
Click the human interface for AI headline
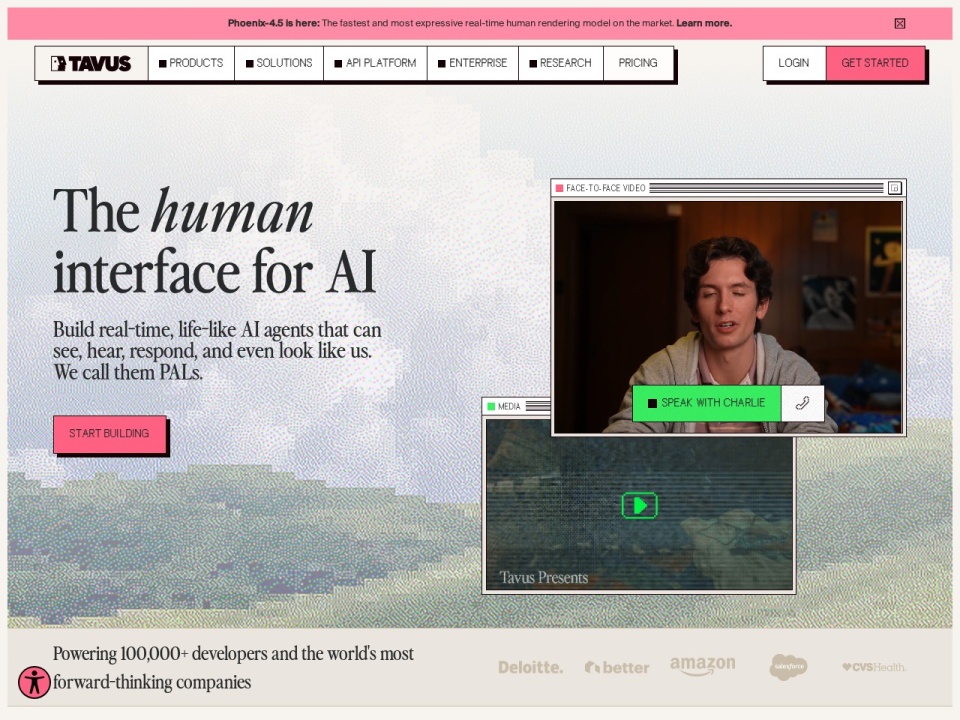pos(215,241)
